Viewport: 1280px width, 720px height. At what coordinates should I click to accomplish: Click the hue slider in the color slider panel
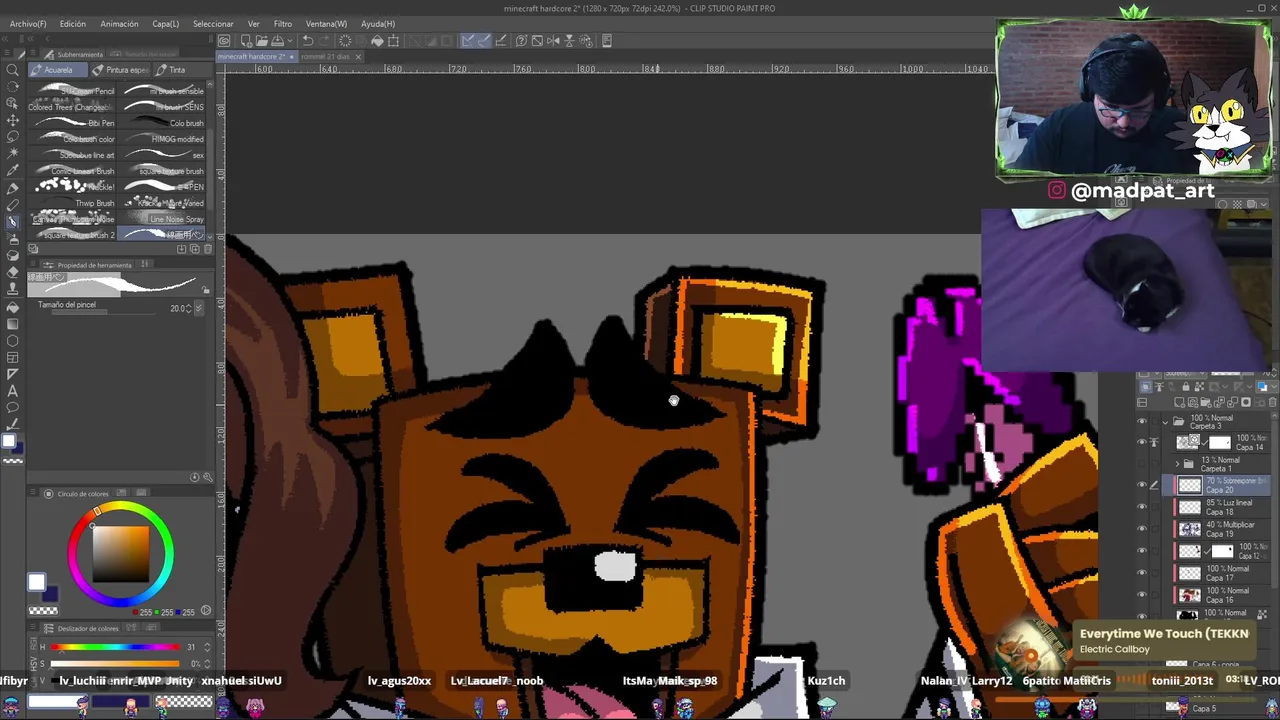(116, 647)
